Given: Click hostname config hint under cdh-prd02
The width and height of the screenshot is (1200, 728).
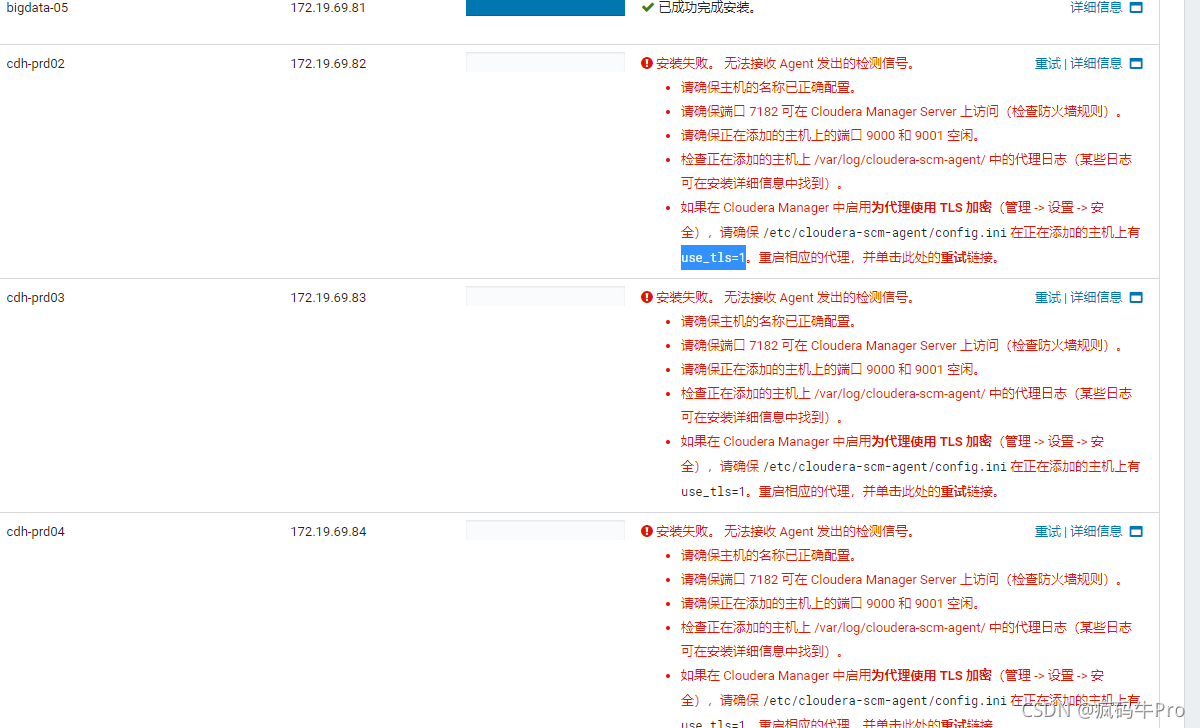Looking at the screenshot, I should pyautogui.click(x=768, y=87).
